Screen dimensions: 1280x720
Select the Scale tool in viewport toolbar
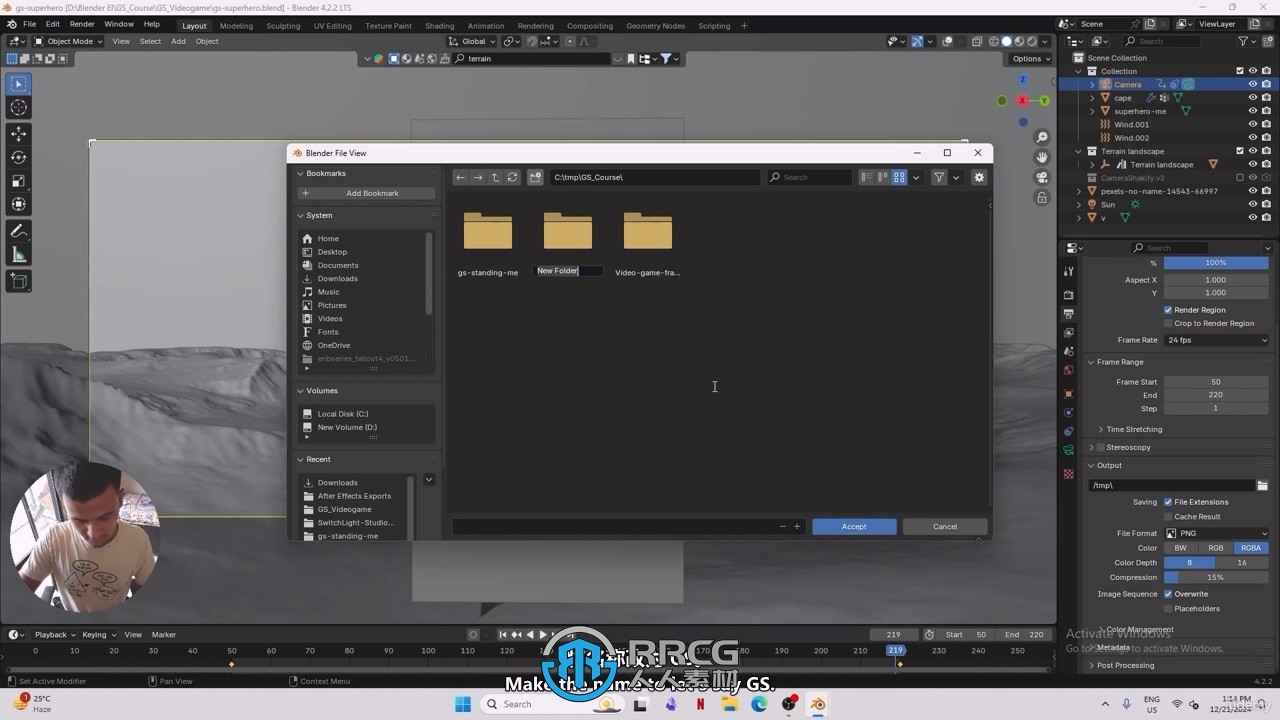pyautogui.click(x=19, y=181)
